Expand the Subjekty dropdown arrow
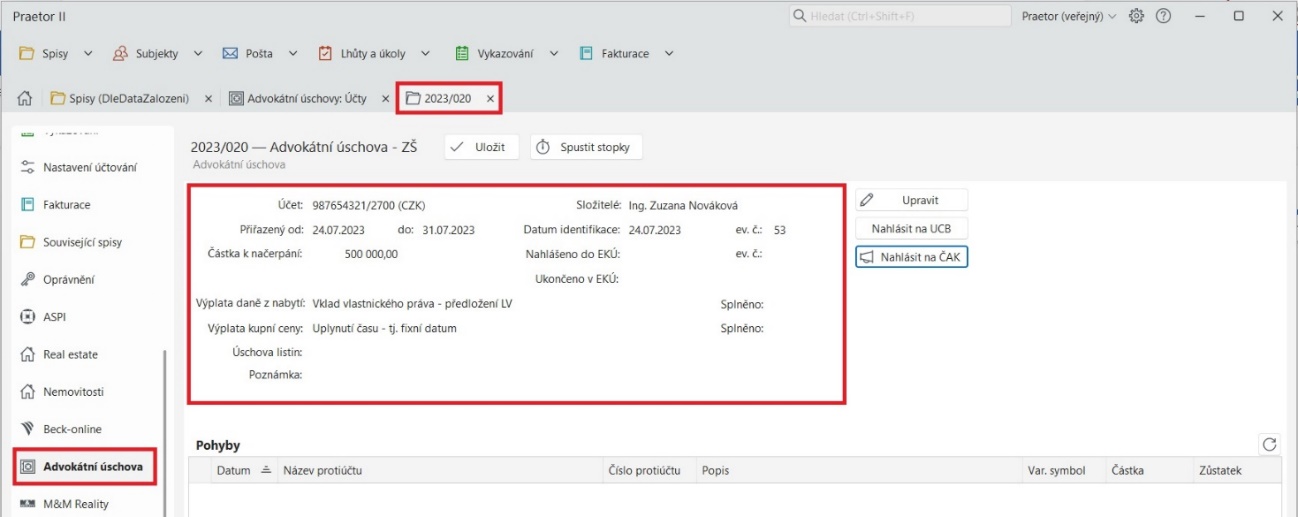This screenshot has width=1298, height=517. click(x=197, y=54)
